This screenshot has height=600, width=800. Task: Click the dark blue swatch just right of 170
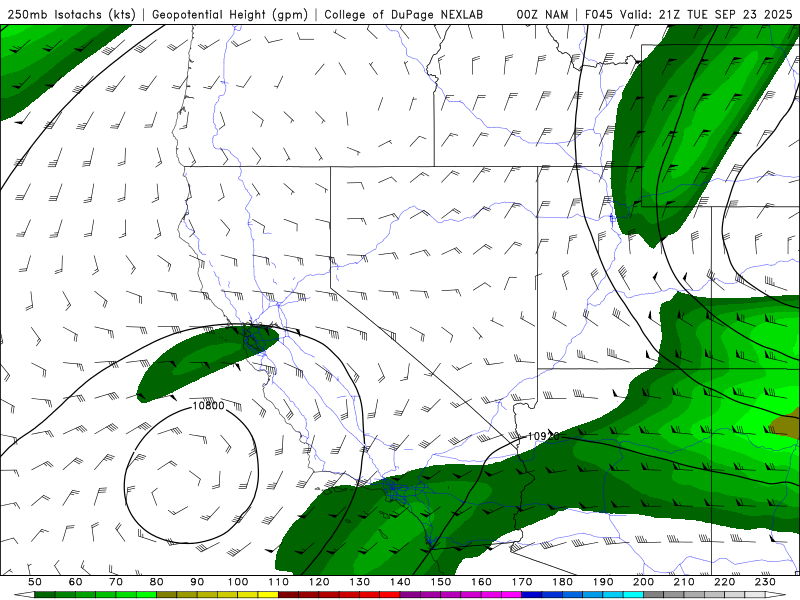[532, 595]
